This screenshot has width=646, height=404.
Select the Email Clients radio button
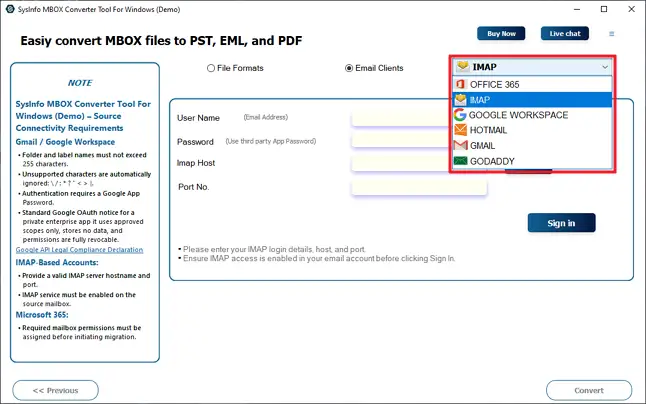coord(349,68)
